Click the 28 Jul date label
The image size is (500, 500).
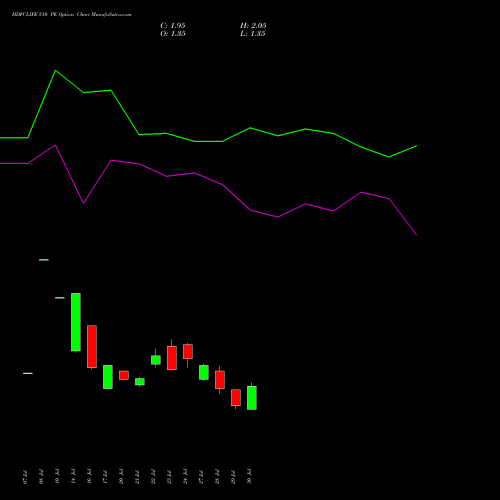click(x=217, y=476)
